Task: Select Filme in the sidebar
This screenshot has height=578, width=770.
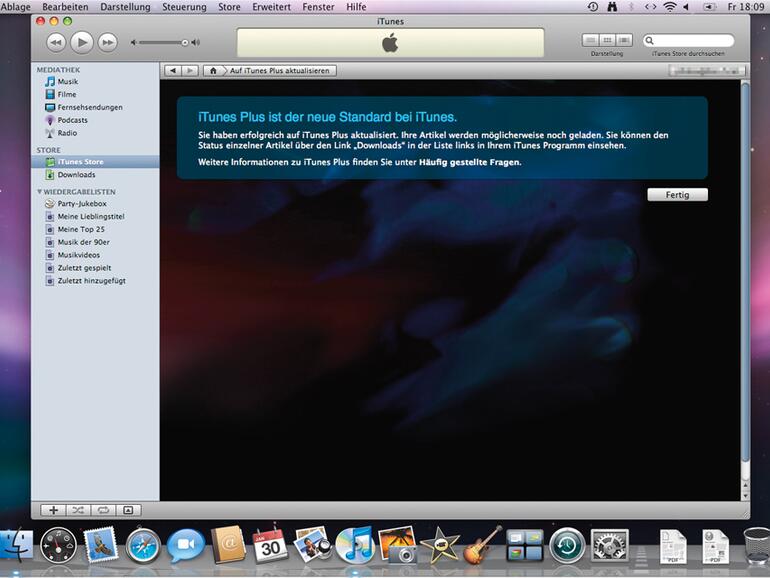Action: (x=67, y=94)
